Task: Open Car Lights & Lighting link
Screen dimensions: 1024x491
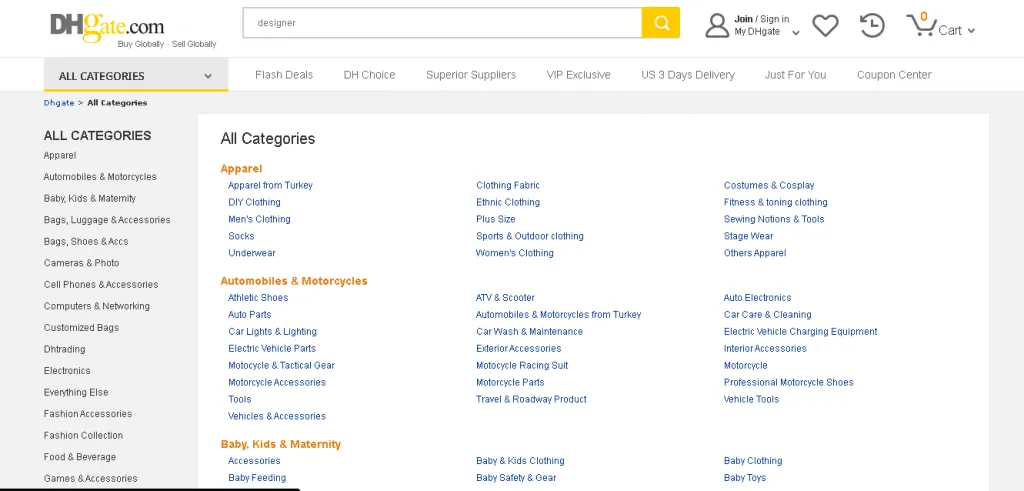Action: [x=272, y=332]
